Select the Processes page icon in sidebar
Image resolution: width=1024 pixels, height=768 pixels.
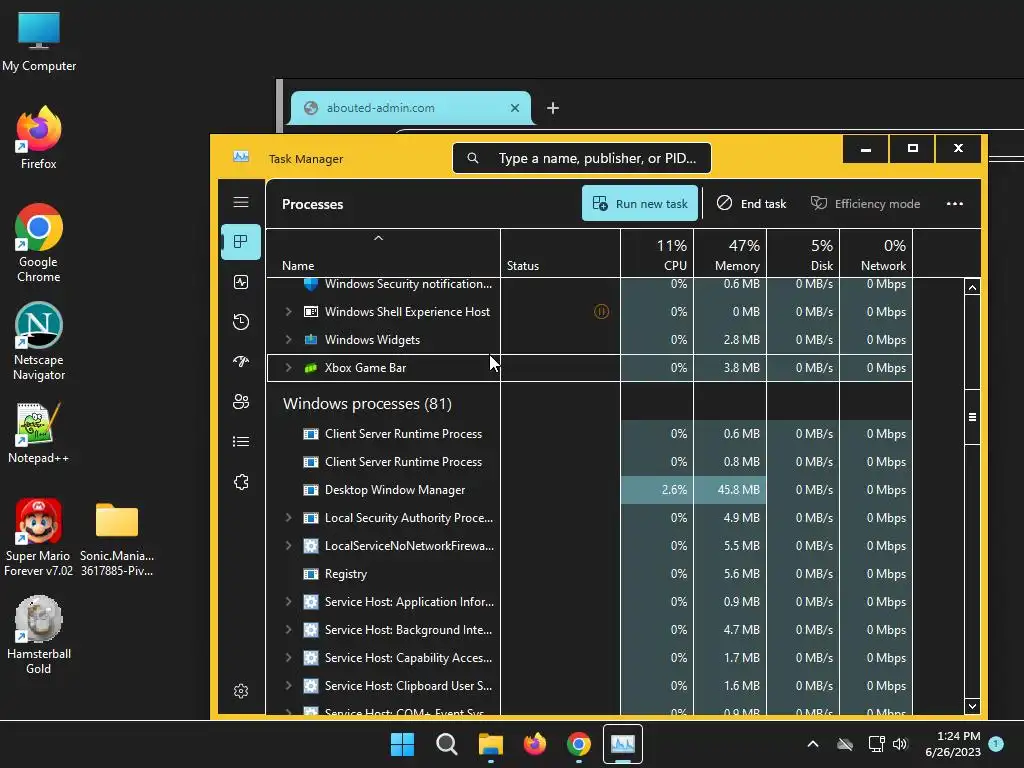point(241,242)
